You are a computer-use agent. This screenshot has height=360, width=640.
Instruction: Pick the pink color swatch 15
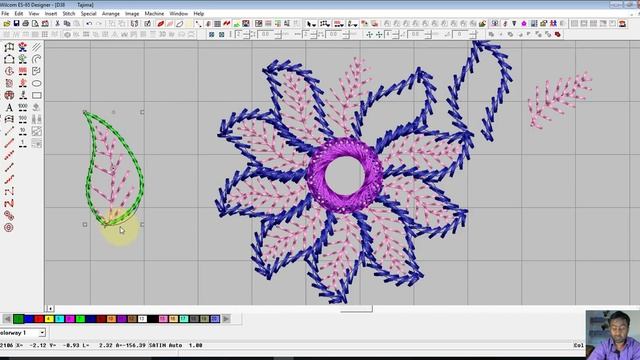[x=163, y=319]
